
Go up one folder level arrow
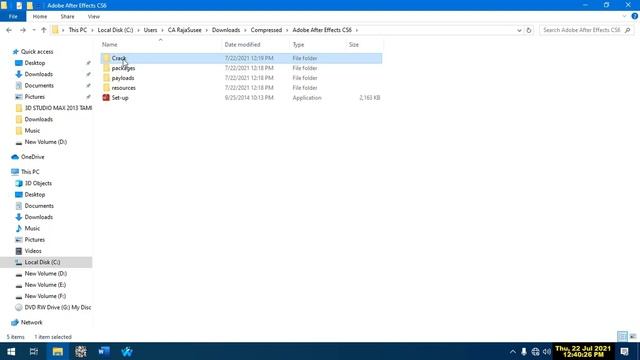click(44, 30)
